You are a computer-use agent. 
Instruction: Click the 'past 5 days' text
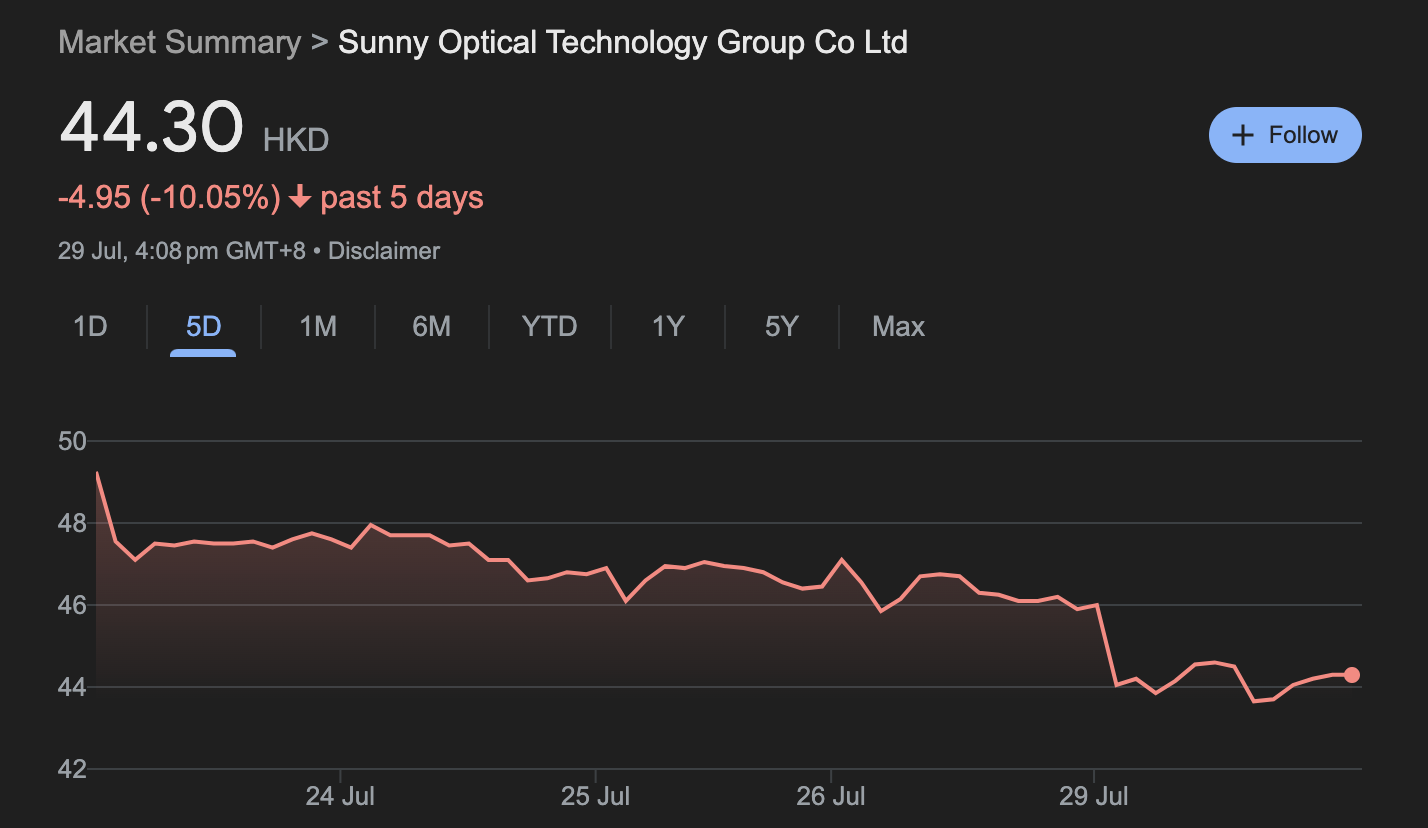click(x=402, y=197)
